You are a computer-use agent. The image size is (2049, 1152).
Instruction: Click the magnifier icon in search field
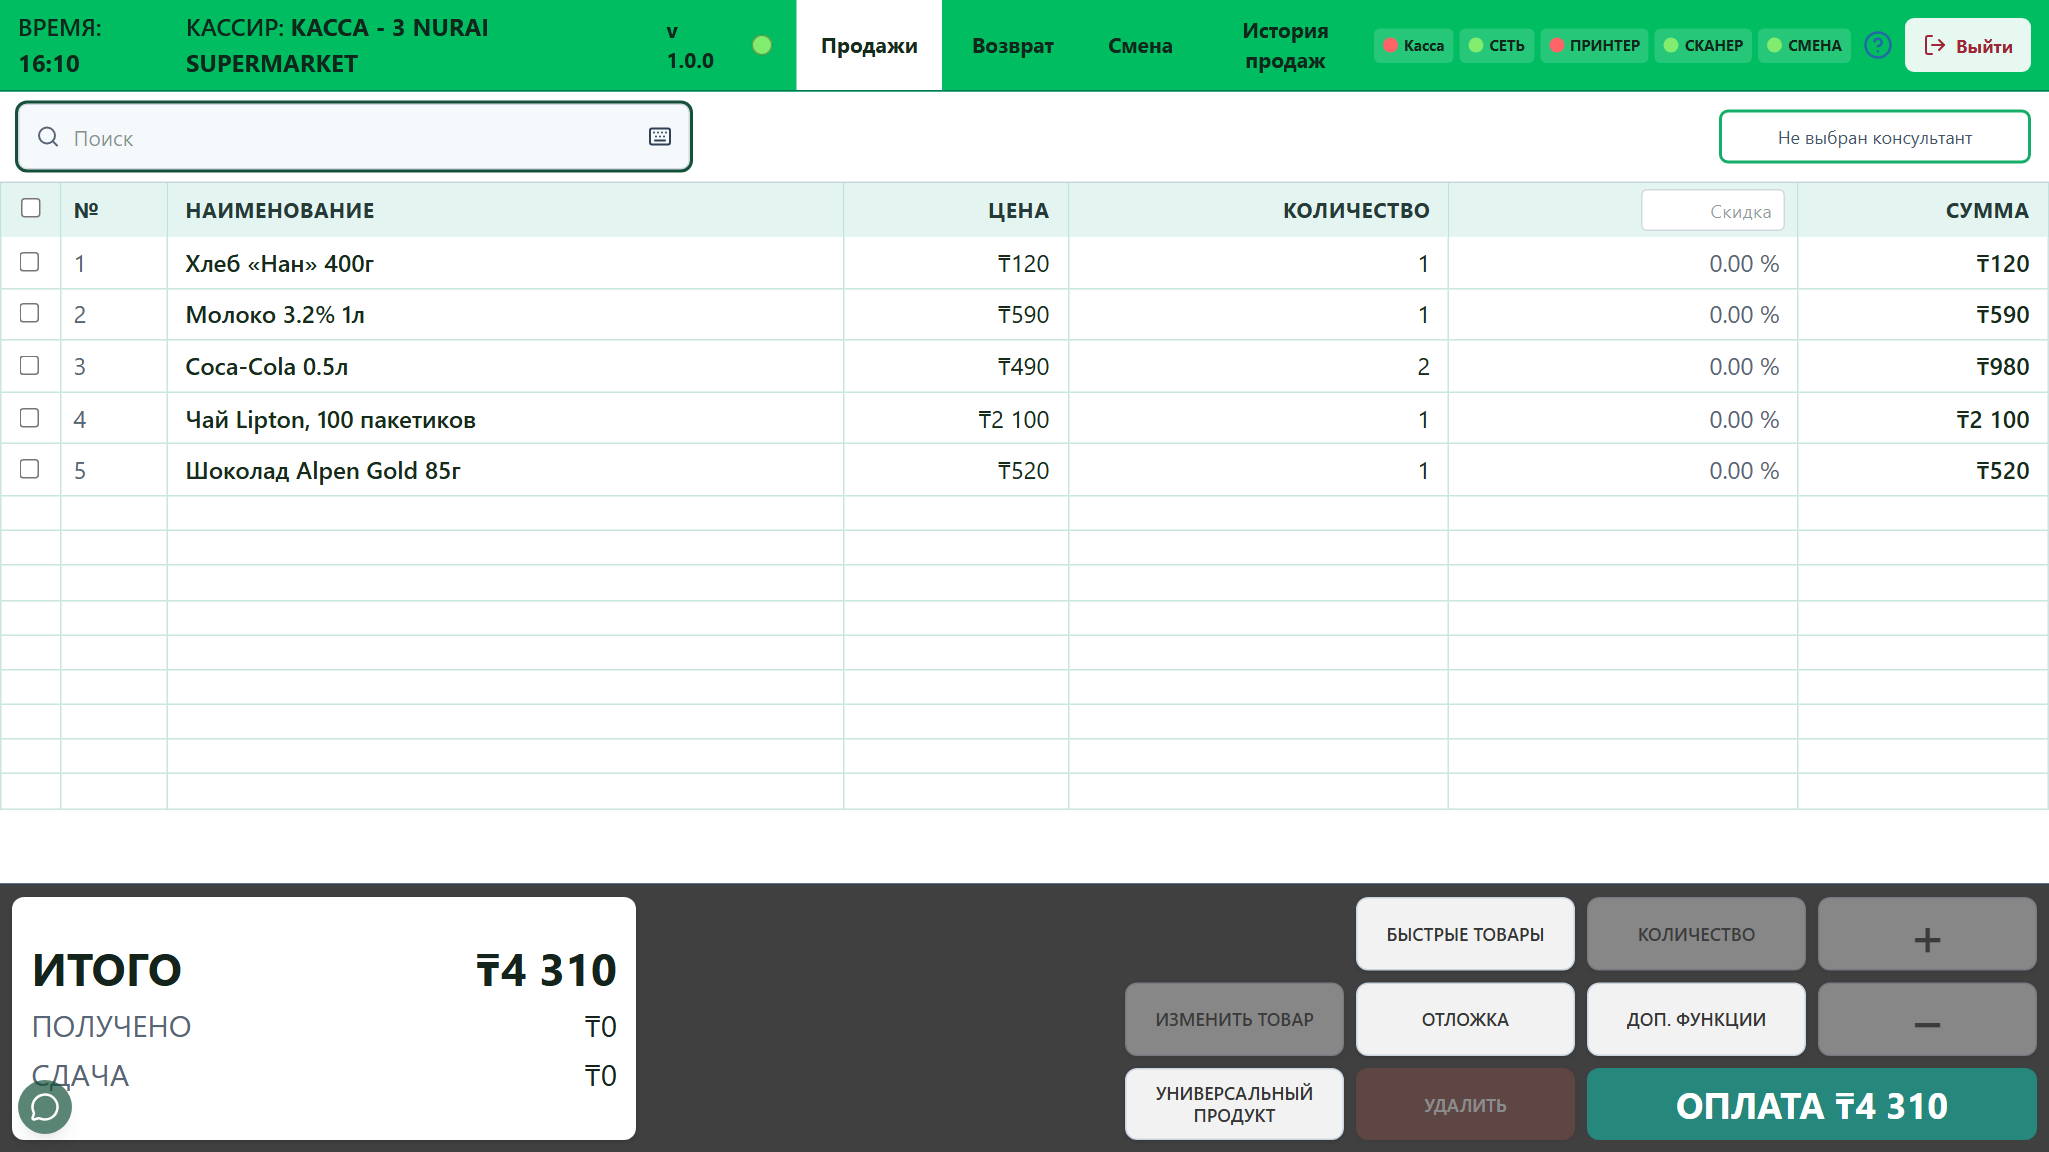pos(48,137)
